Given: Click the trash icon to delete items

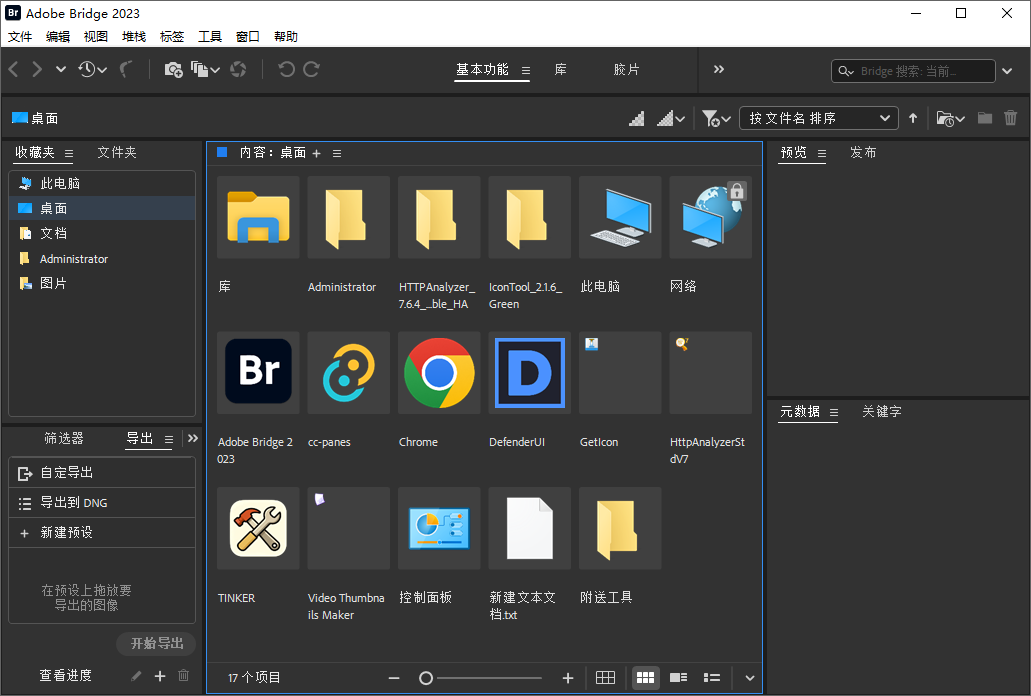Looking at the screenshot, I should tap(1011, 118).
